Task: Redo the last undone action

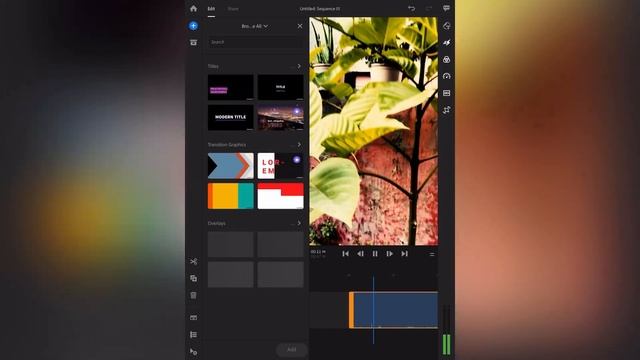Action: point(429,8)
